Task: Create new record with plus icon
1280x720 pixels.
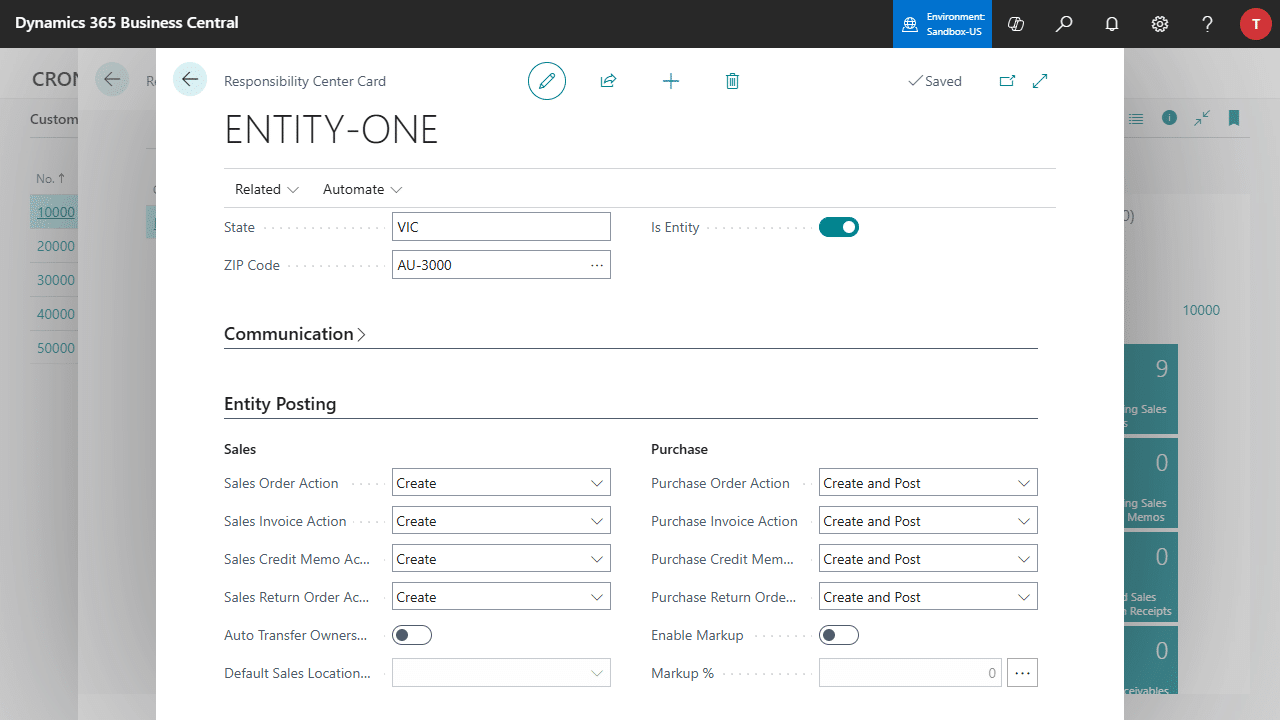Action: (671, 81)
